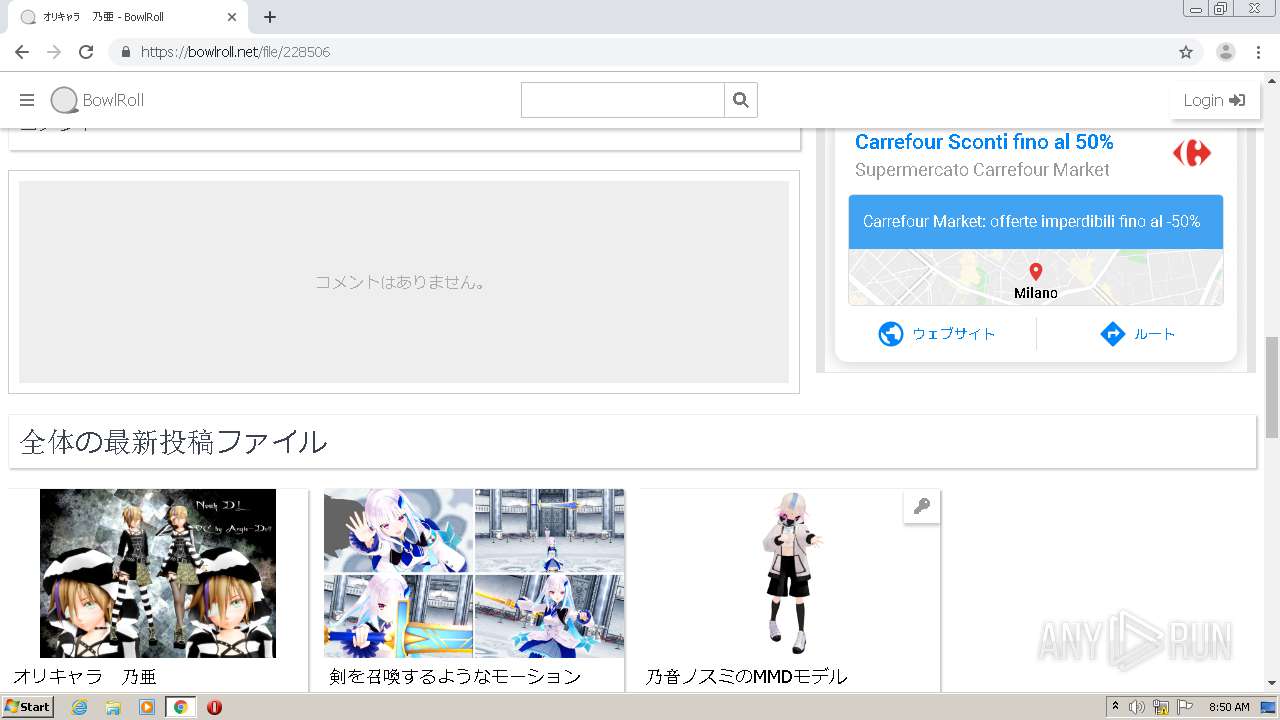Viewport: 1280px width, 720px height.
Task: Open 乃音ノスミ MMD model thumbnail
Action: pos(790,573)
